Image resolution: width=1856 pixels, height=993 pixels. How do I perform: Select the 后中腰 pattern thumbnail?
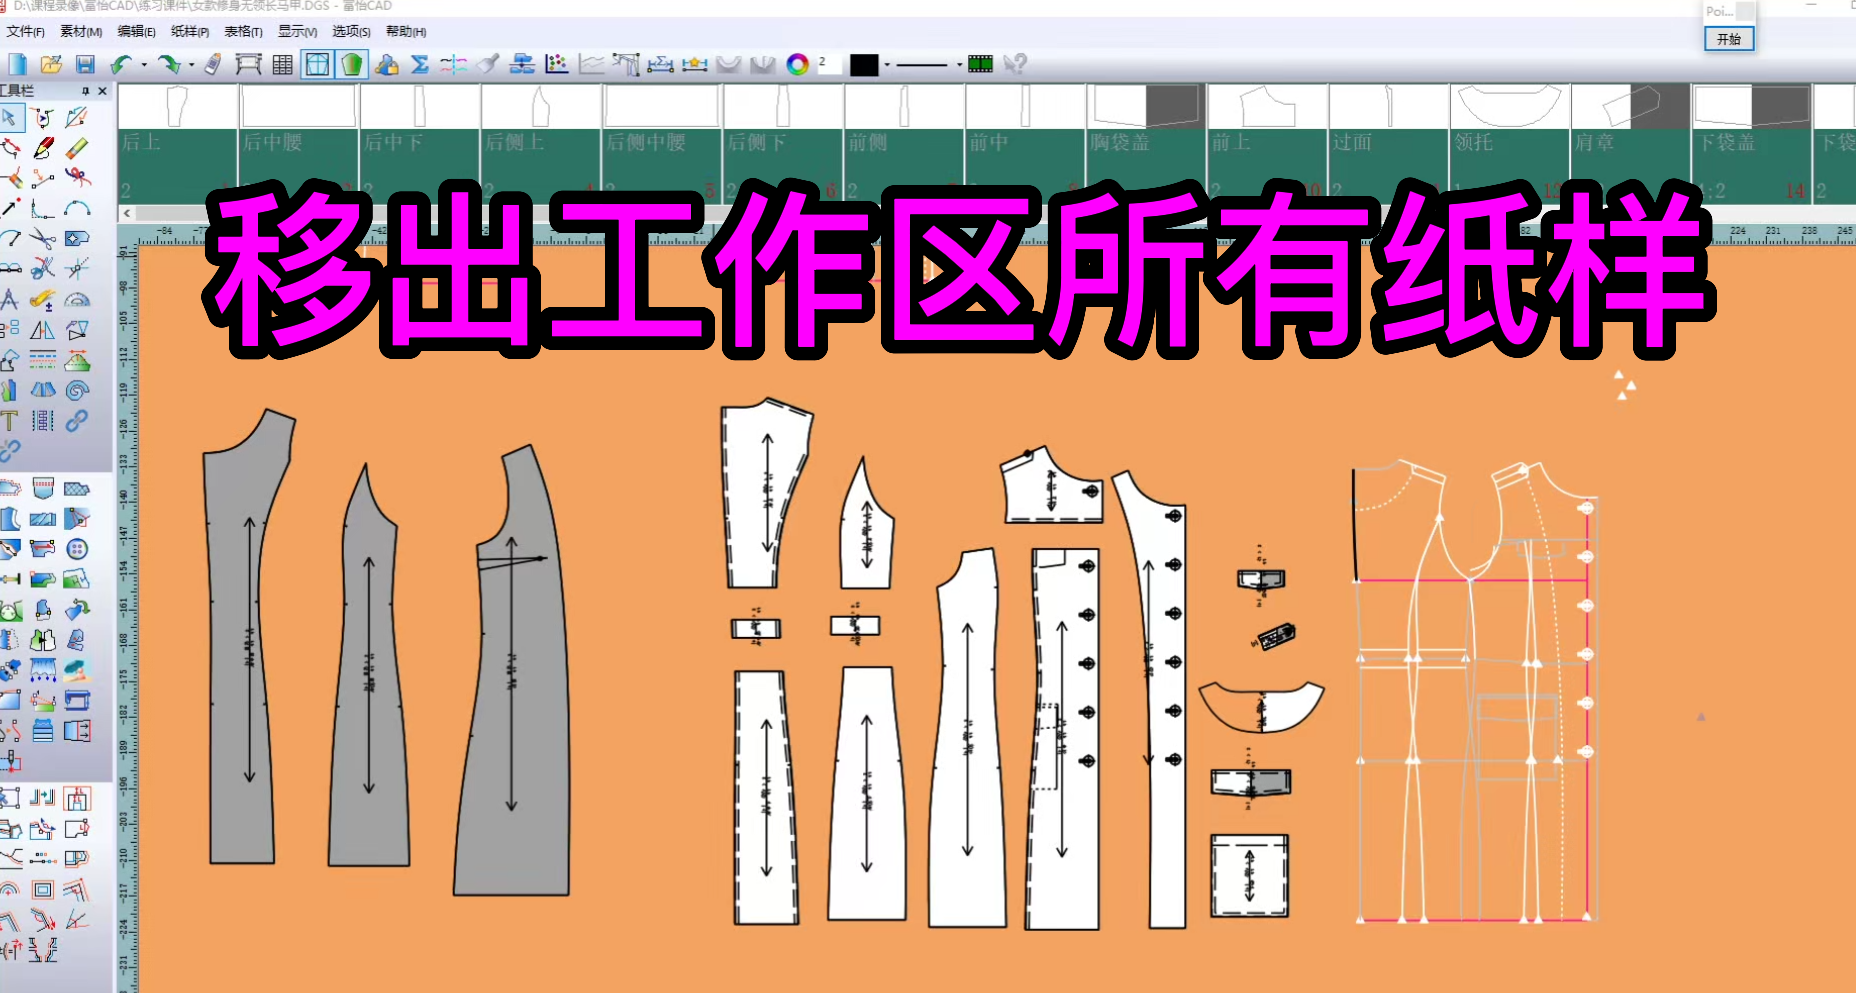298,143
